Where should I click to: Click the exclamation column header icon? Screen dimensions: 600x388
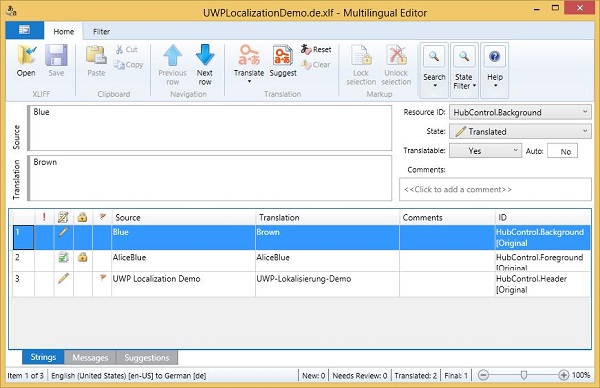tap(44, 217)
